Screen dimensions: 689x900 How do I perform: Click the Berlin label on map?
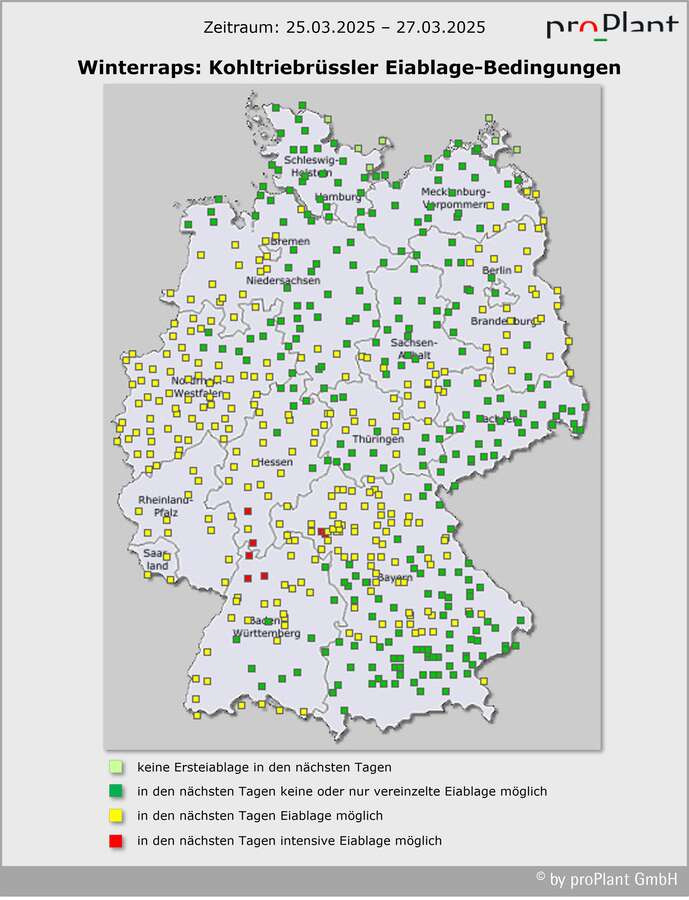point(497,270)
